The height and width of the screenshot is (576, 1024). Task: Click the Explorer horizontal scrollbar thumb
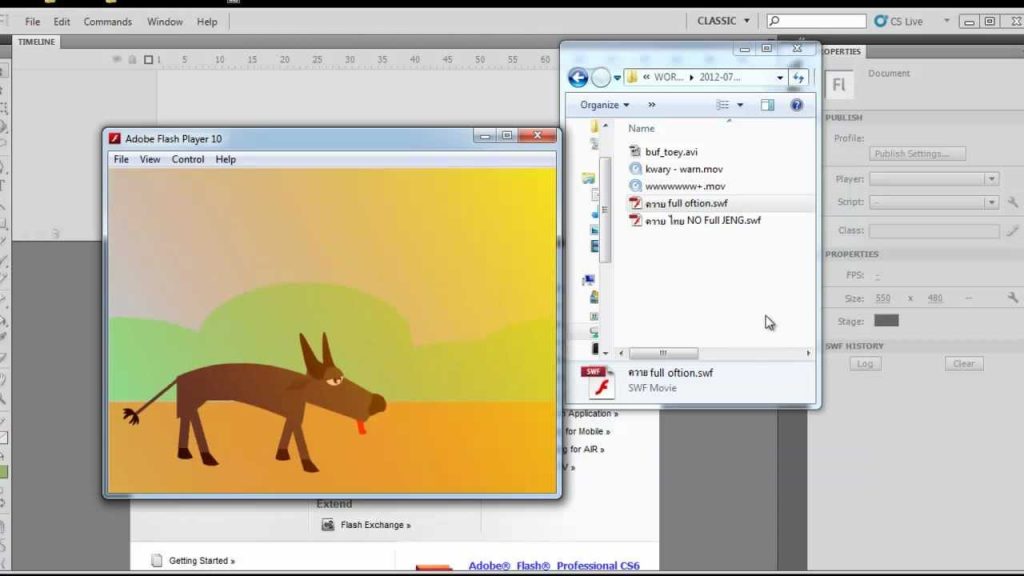664,353
